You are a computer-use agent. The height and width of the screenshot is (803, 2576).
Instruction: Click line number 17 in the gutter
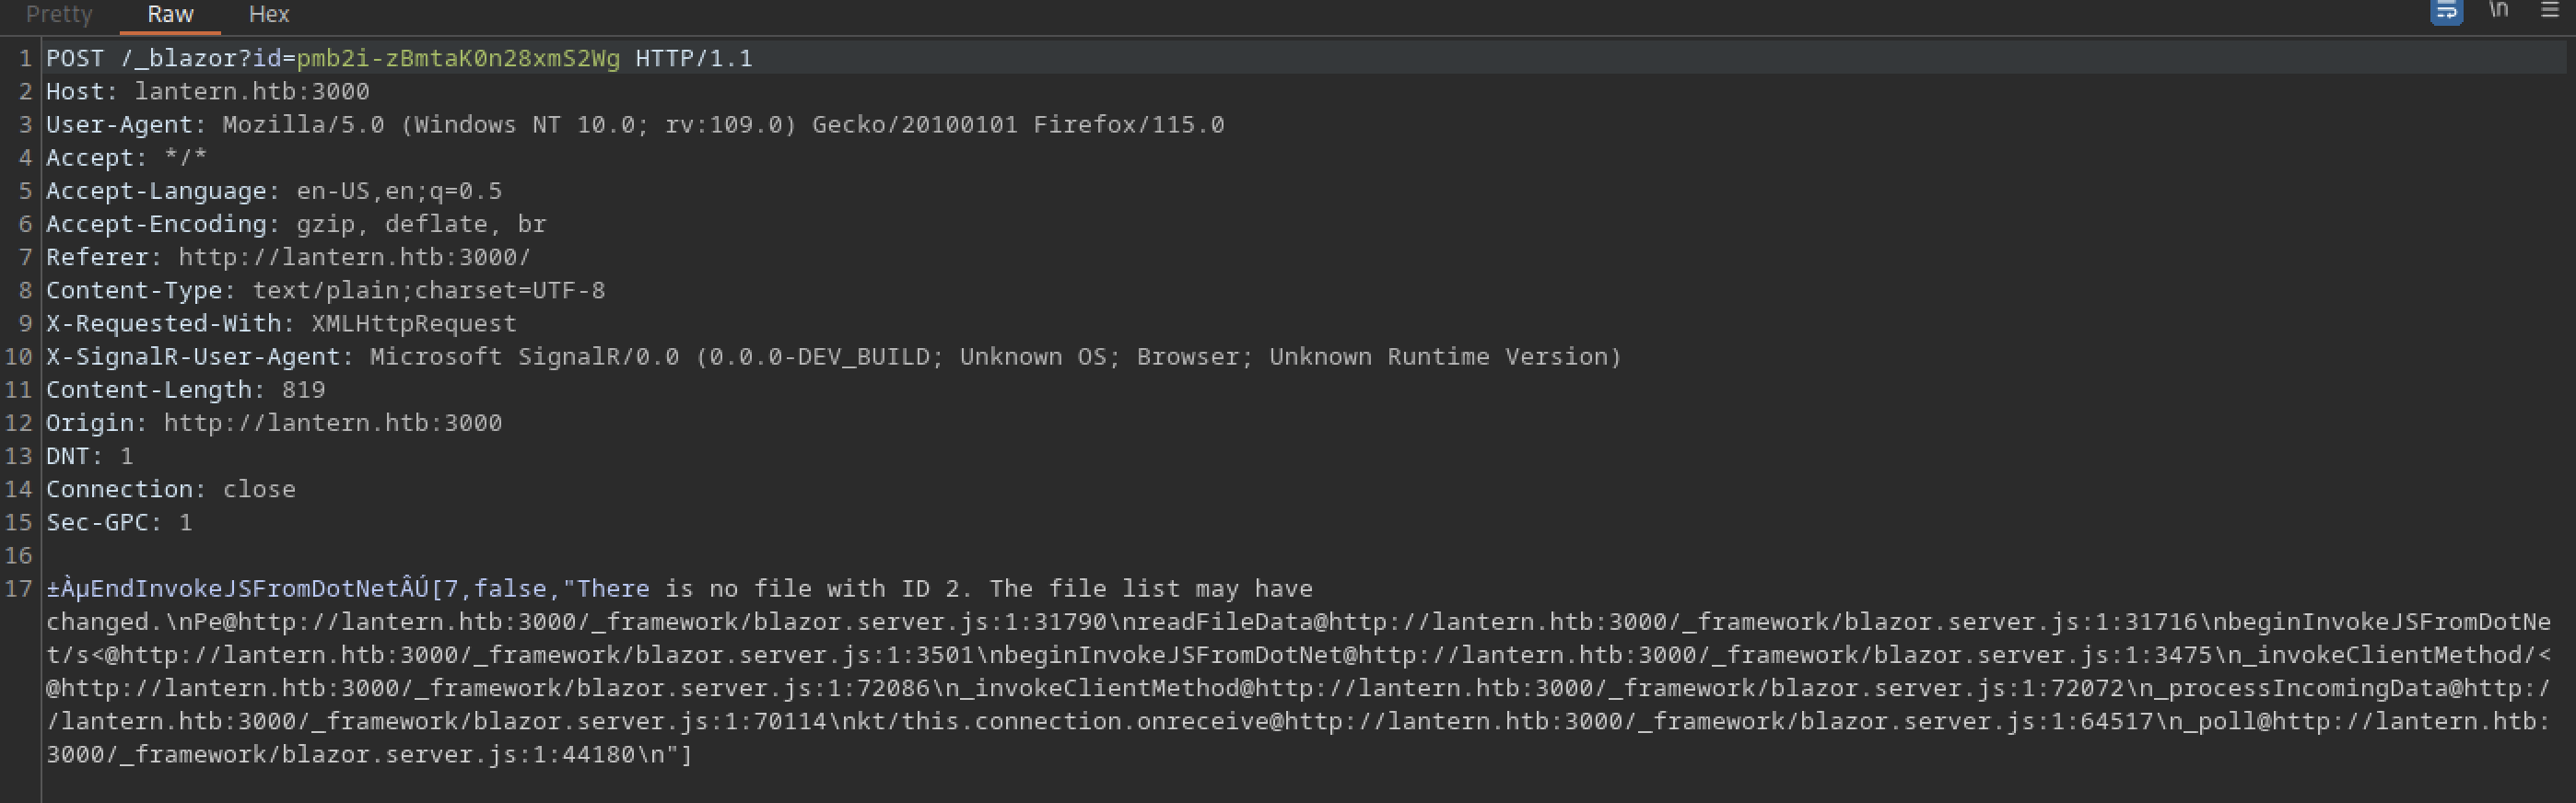coord(19,588)
